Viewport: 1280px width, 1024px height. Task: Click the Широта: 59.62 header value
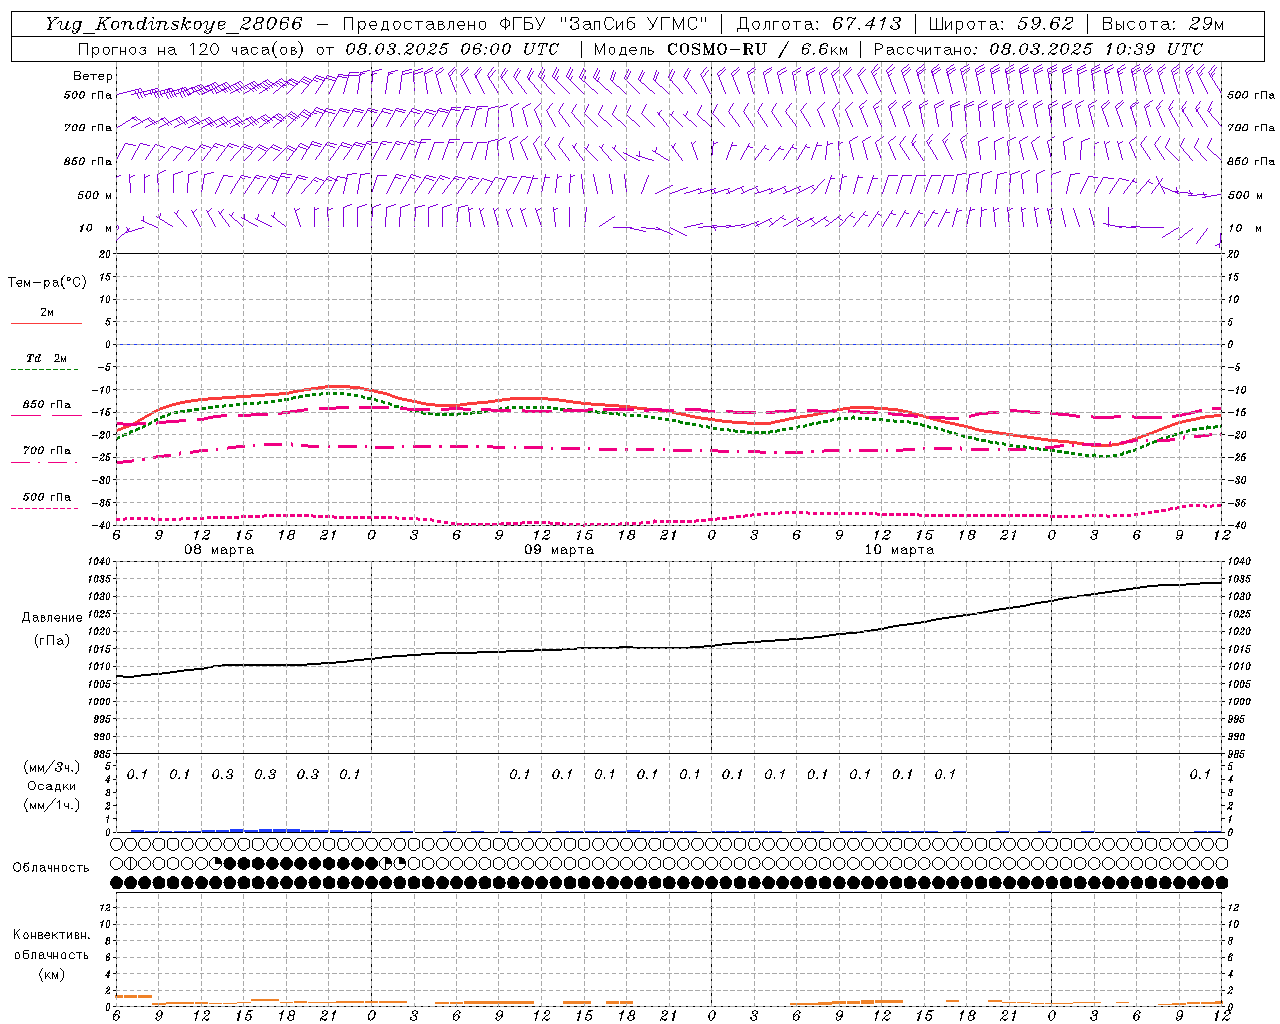[1001, 24]
